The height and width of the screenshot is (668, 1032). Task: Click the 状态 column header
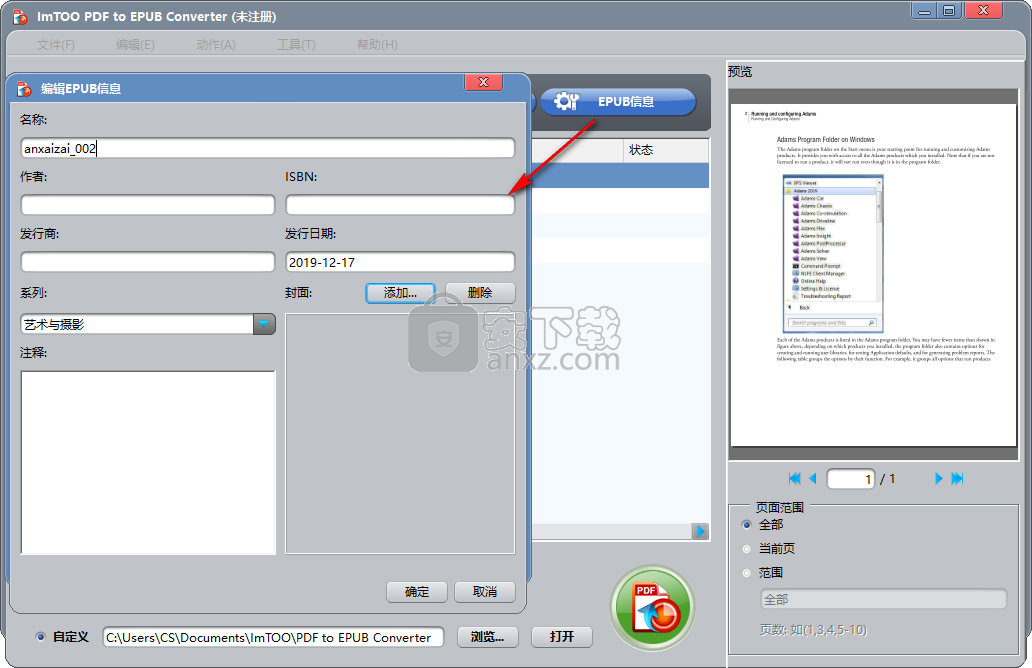pos(665,150)
